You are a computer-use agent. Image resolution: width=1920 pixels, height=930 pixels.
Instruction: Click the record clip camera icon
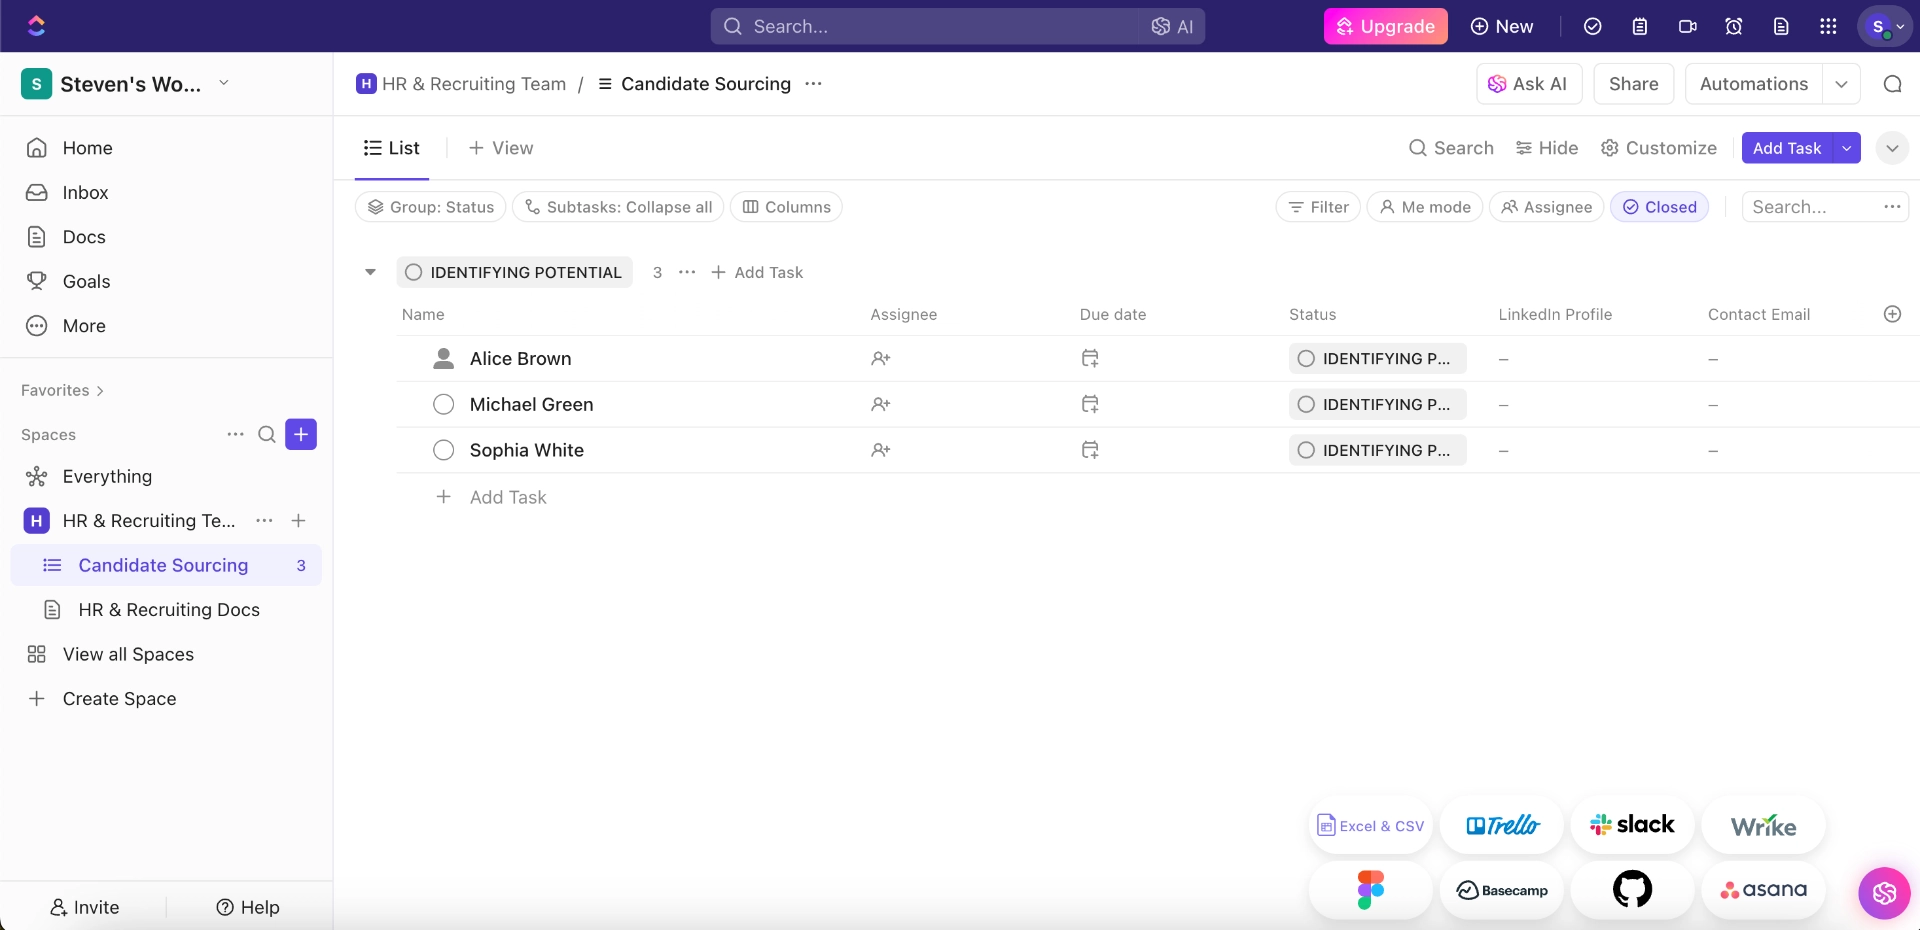click(x=1687, y=27)
